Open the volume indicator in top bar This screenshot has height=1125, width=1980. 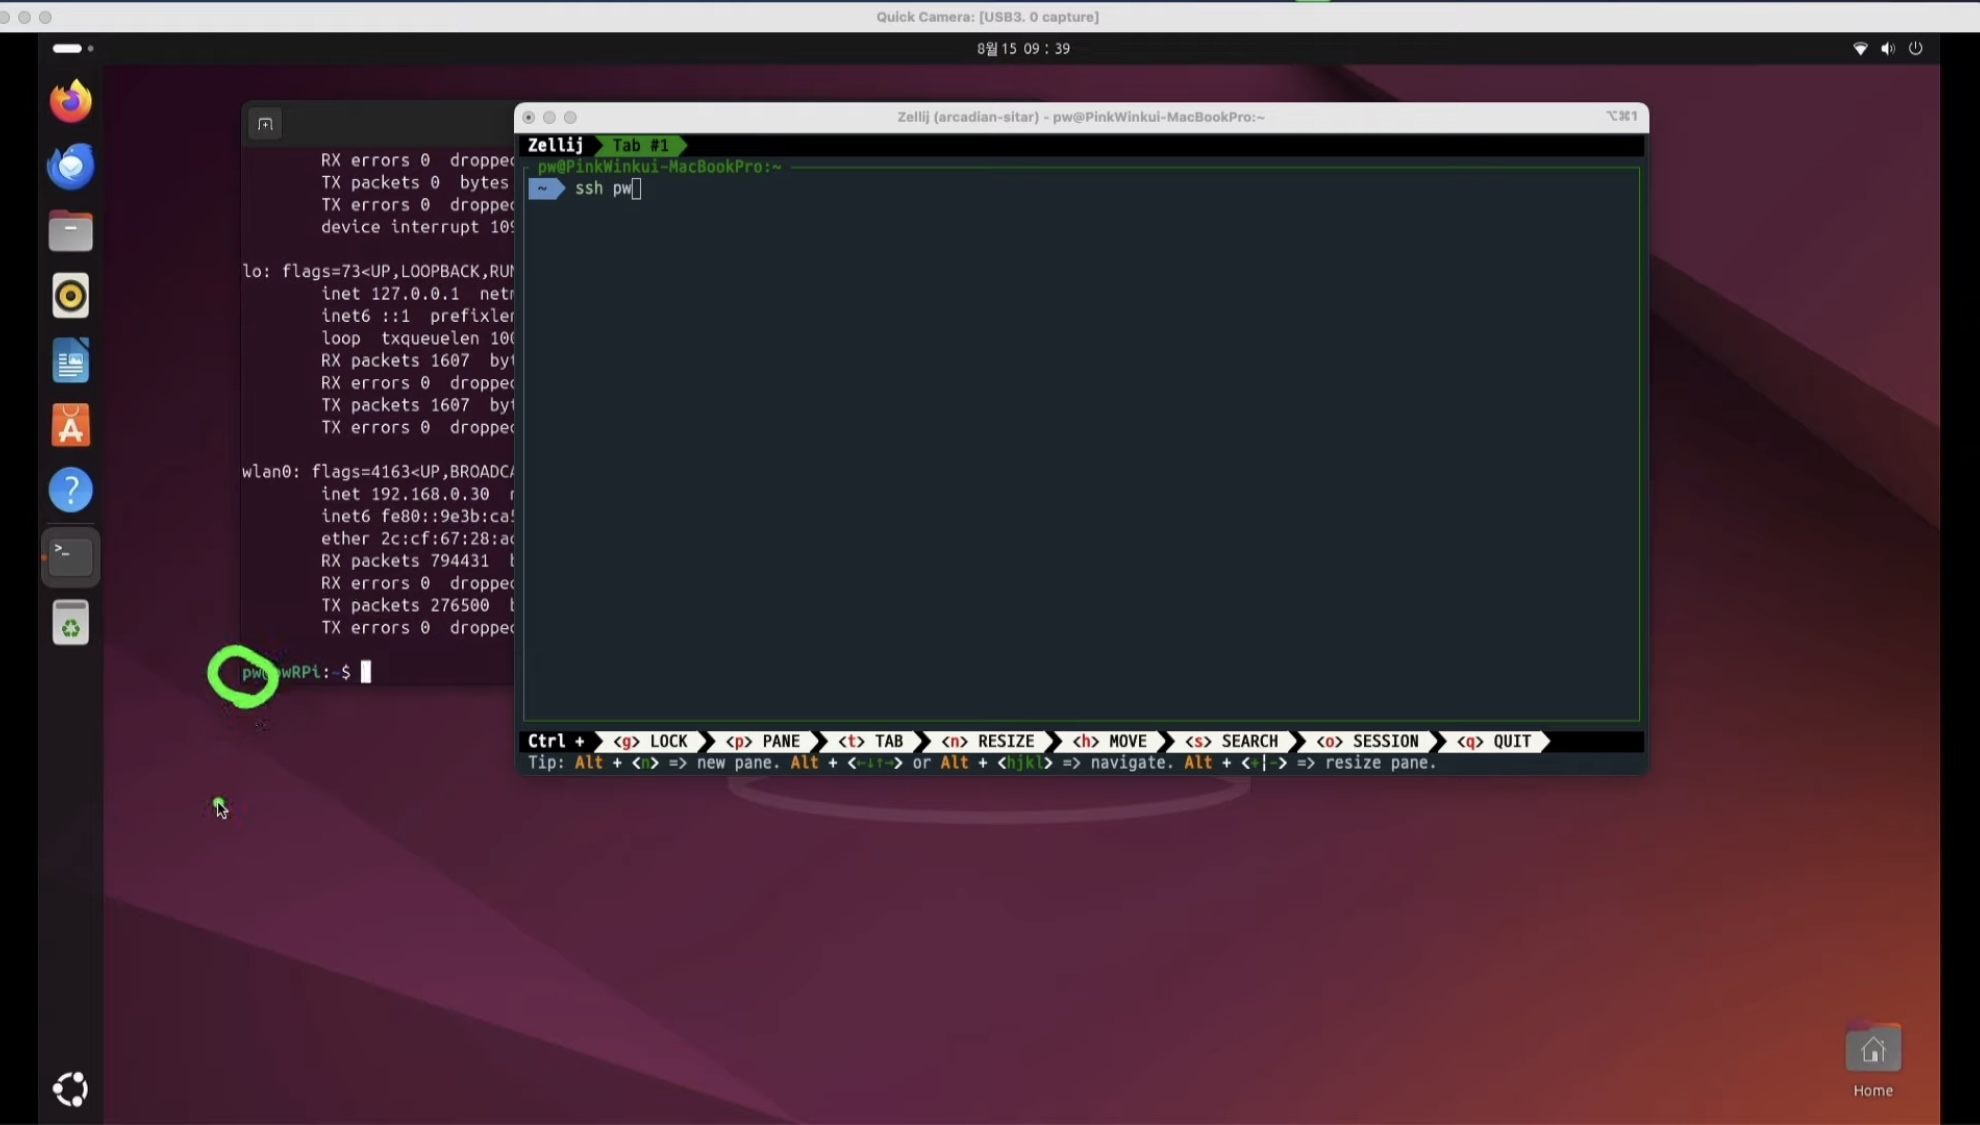[x=1887, y=49]
